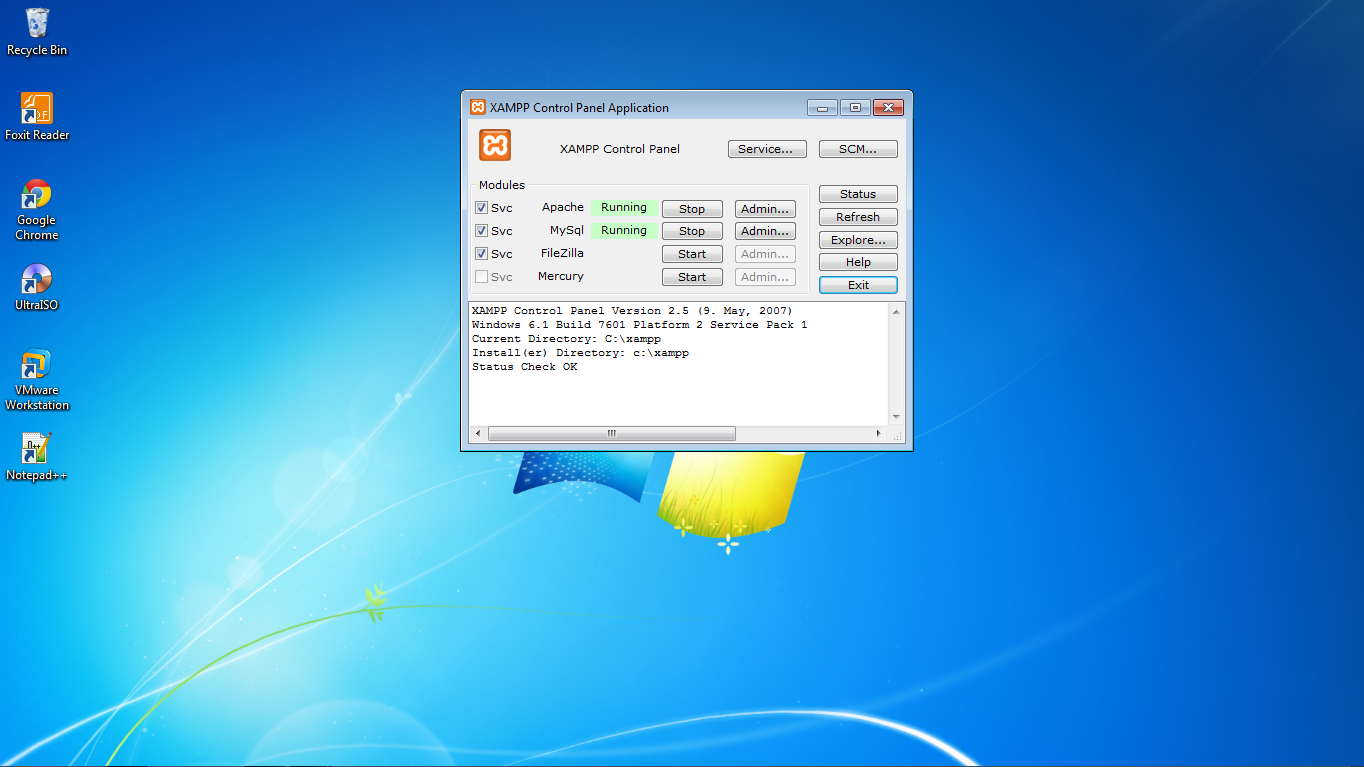
Task: Click the log scroll up arrow
Action: [x=896, y=311]
